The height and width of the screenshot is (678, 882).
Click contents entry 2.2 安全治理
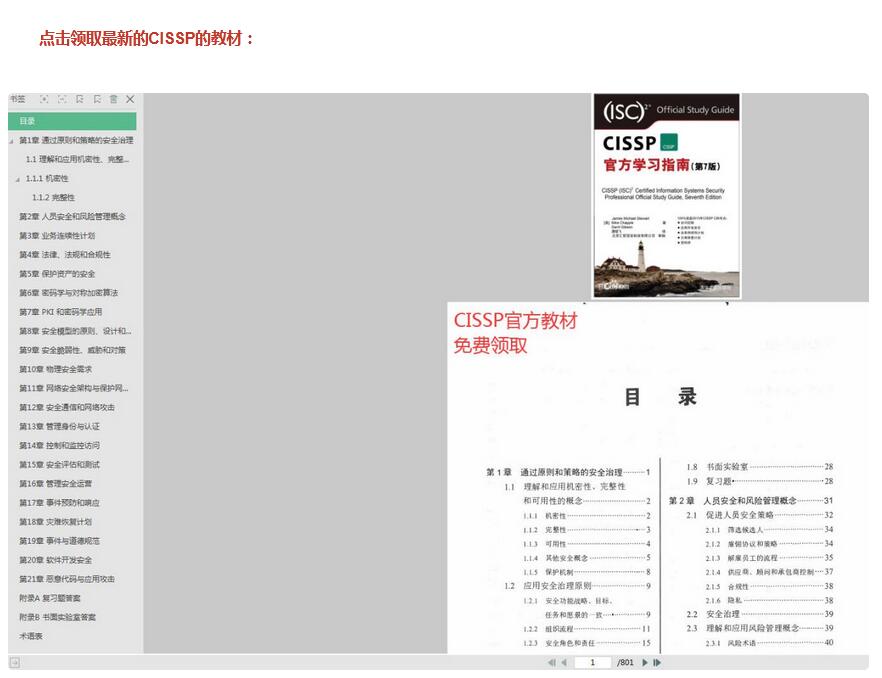[x=760, y=614]
